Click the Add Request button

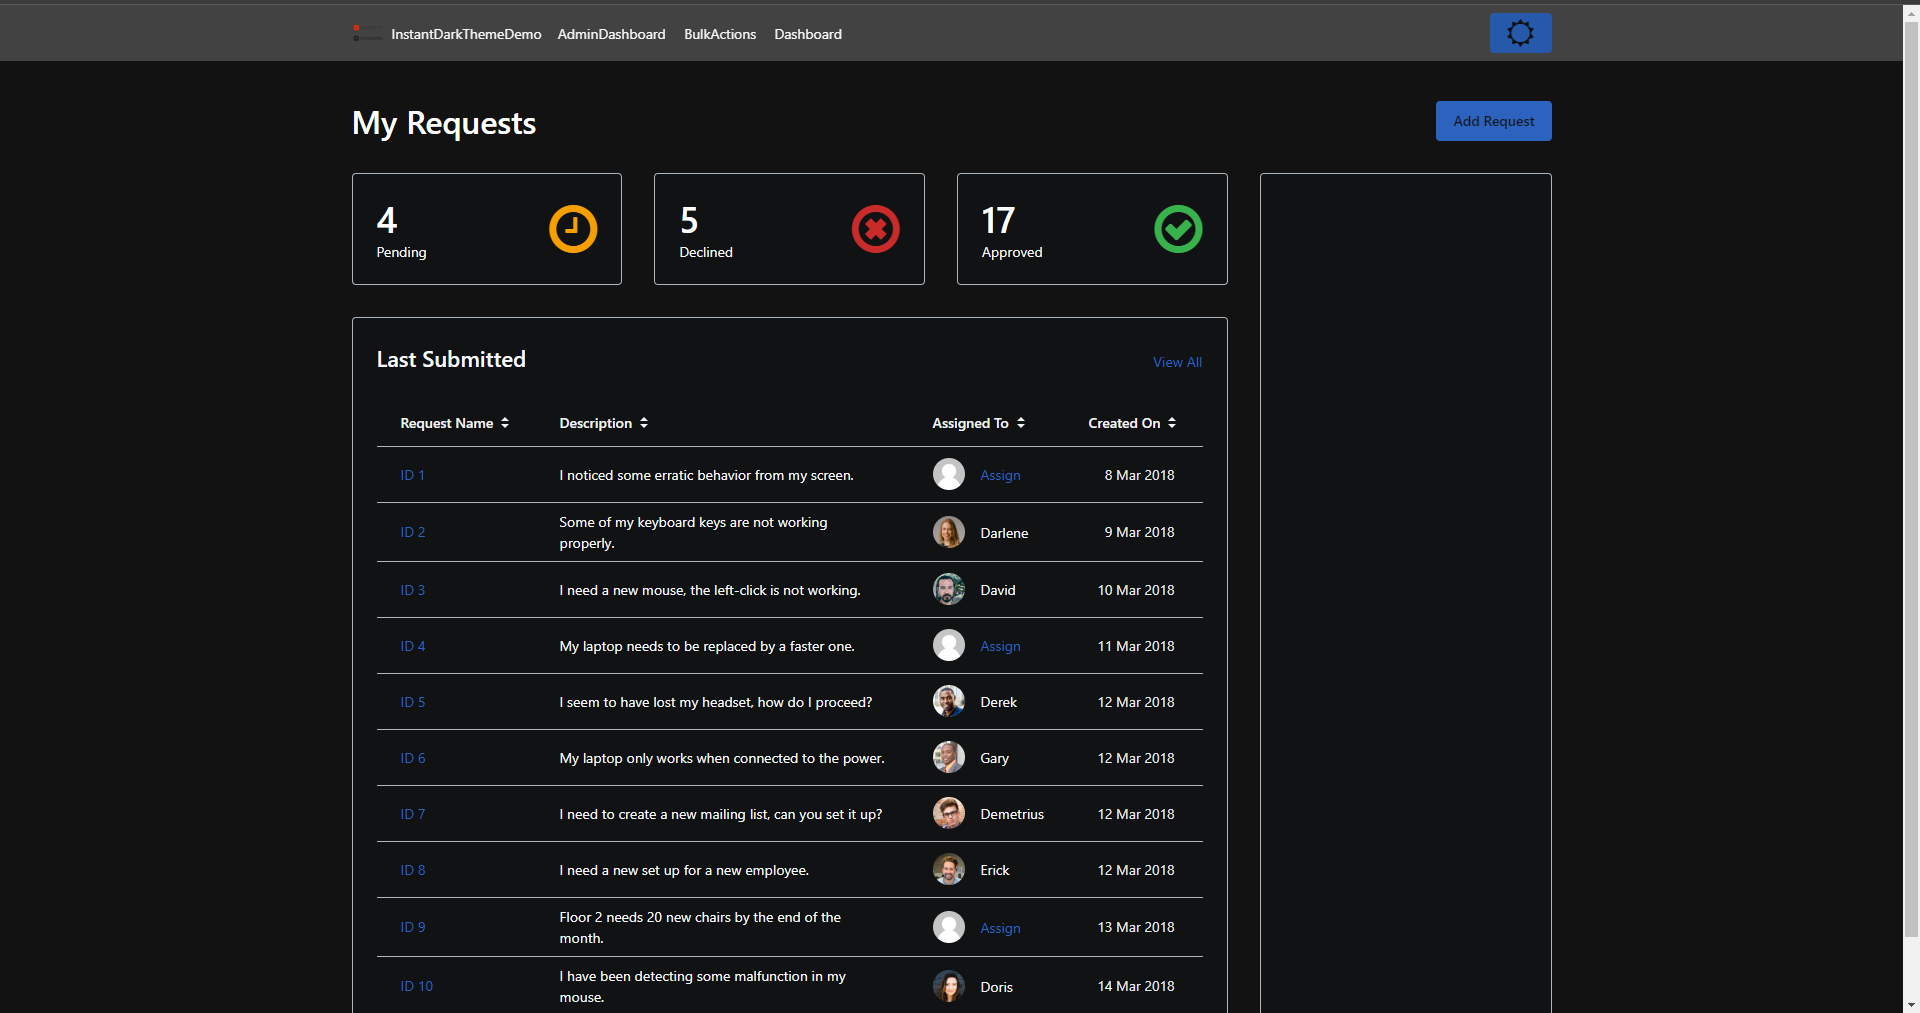[1492, 120]
